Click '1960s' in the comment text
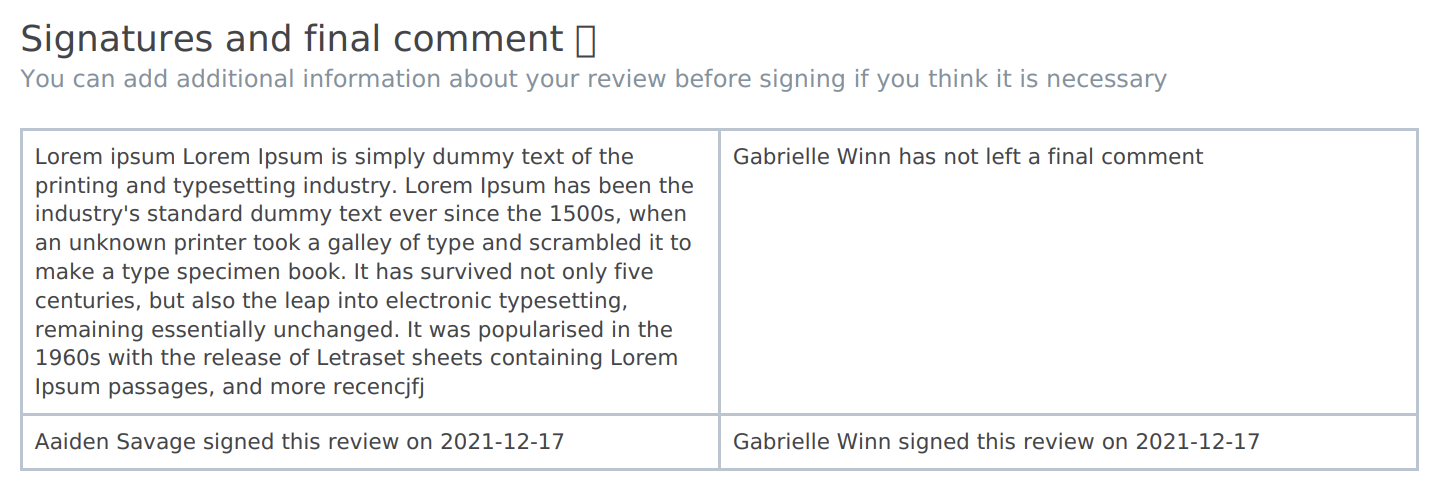This screenshot has height=496, width=1444. pos(63,358)
